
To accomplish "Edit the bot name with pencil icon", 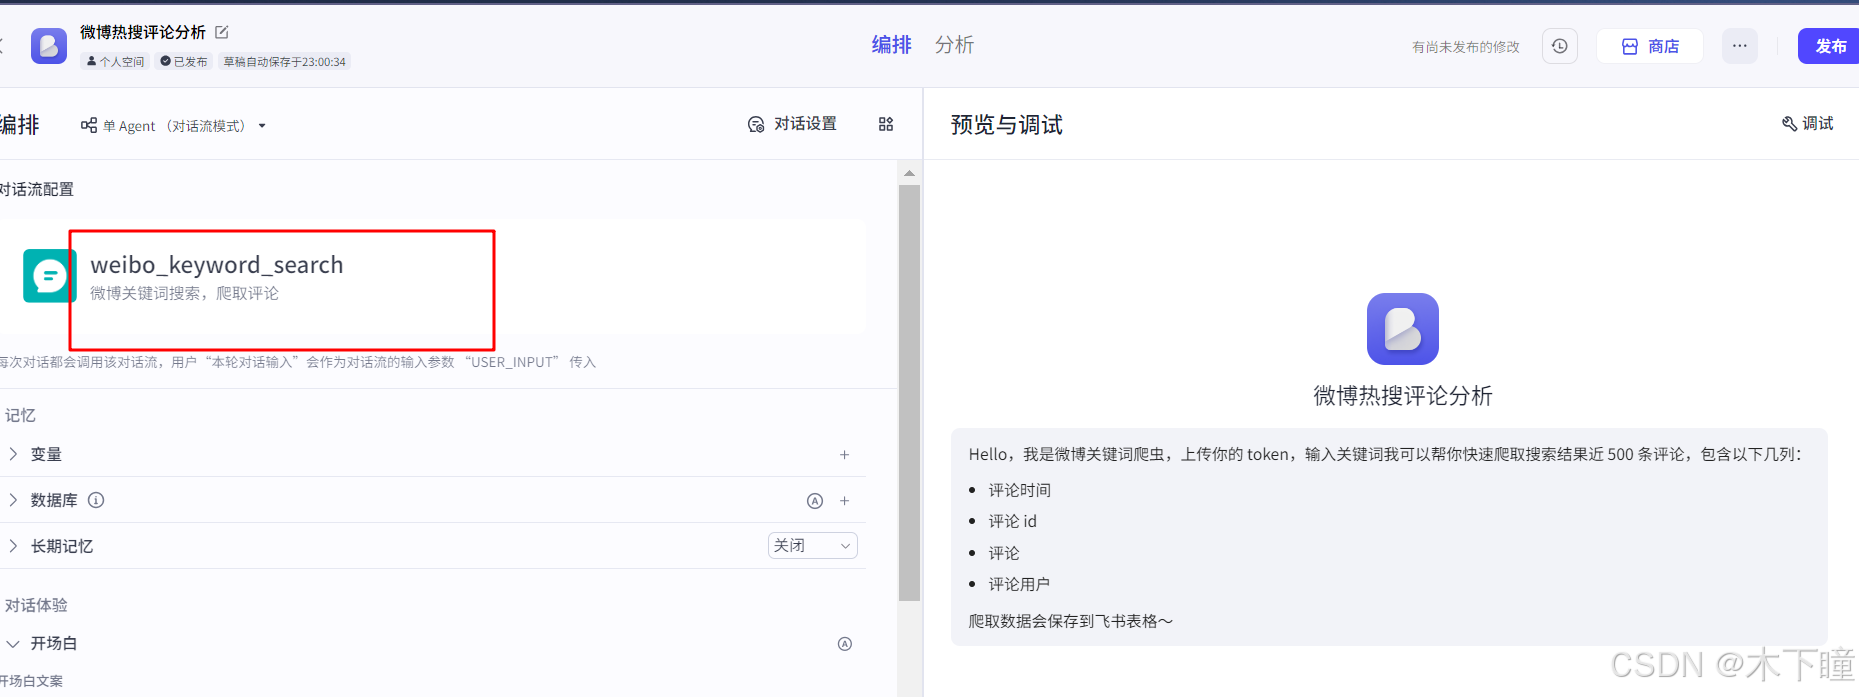I will click(222, 32).
